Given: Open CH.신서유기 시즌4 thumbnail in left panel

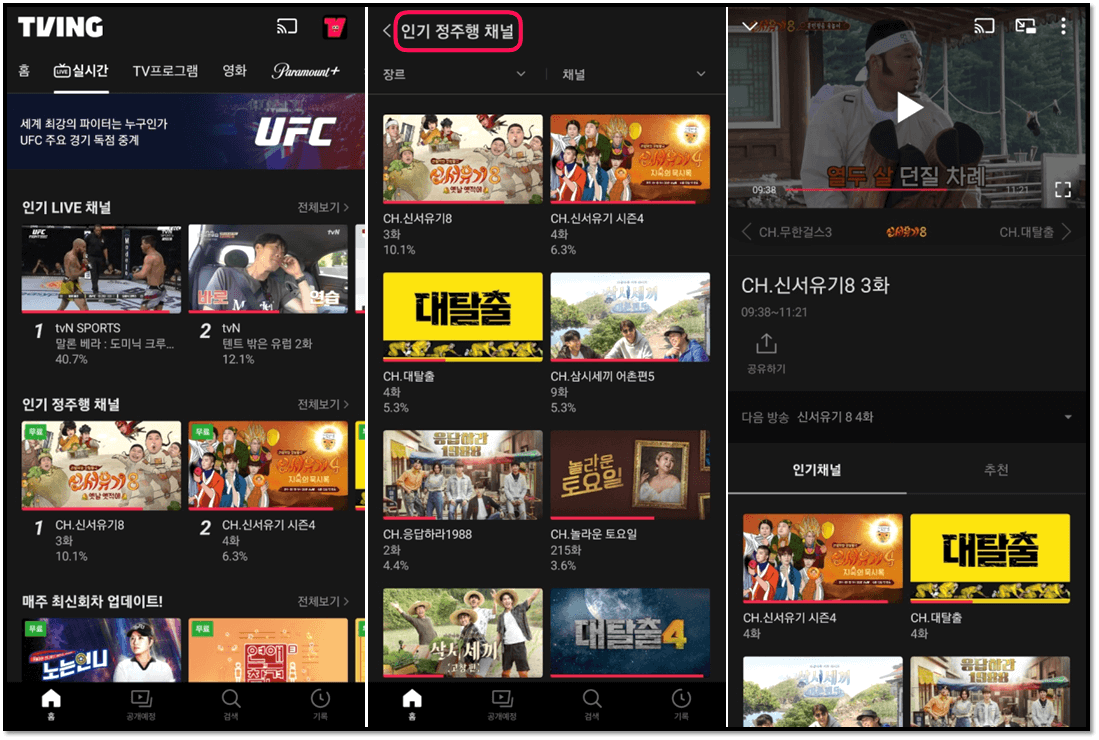Looking at the screenshot, I should [268, 466].
